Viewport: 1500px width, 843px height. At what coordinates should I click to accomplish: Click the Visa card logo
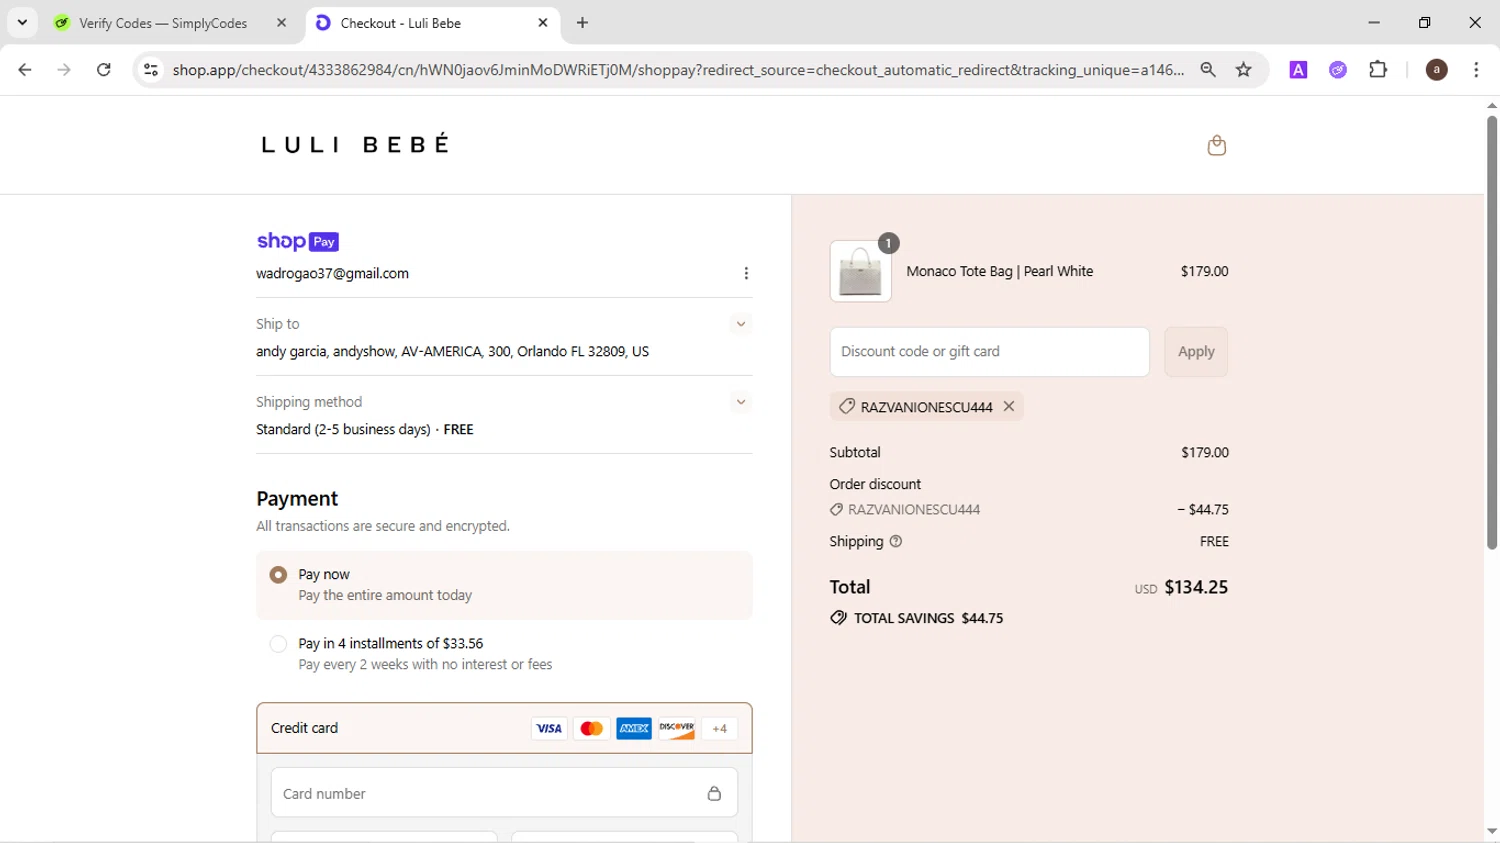[x=549, y=728]
